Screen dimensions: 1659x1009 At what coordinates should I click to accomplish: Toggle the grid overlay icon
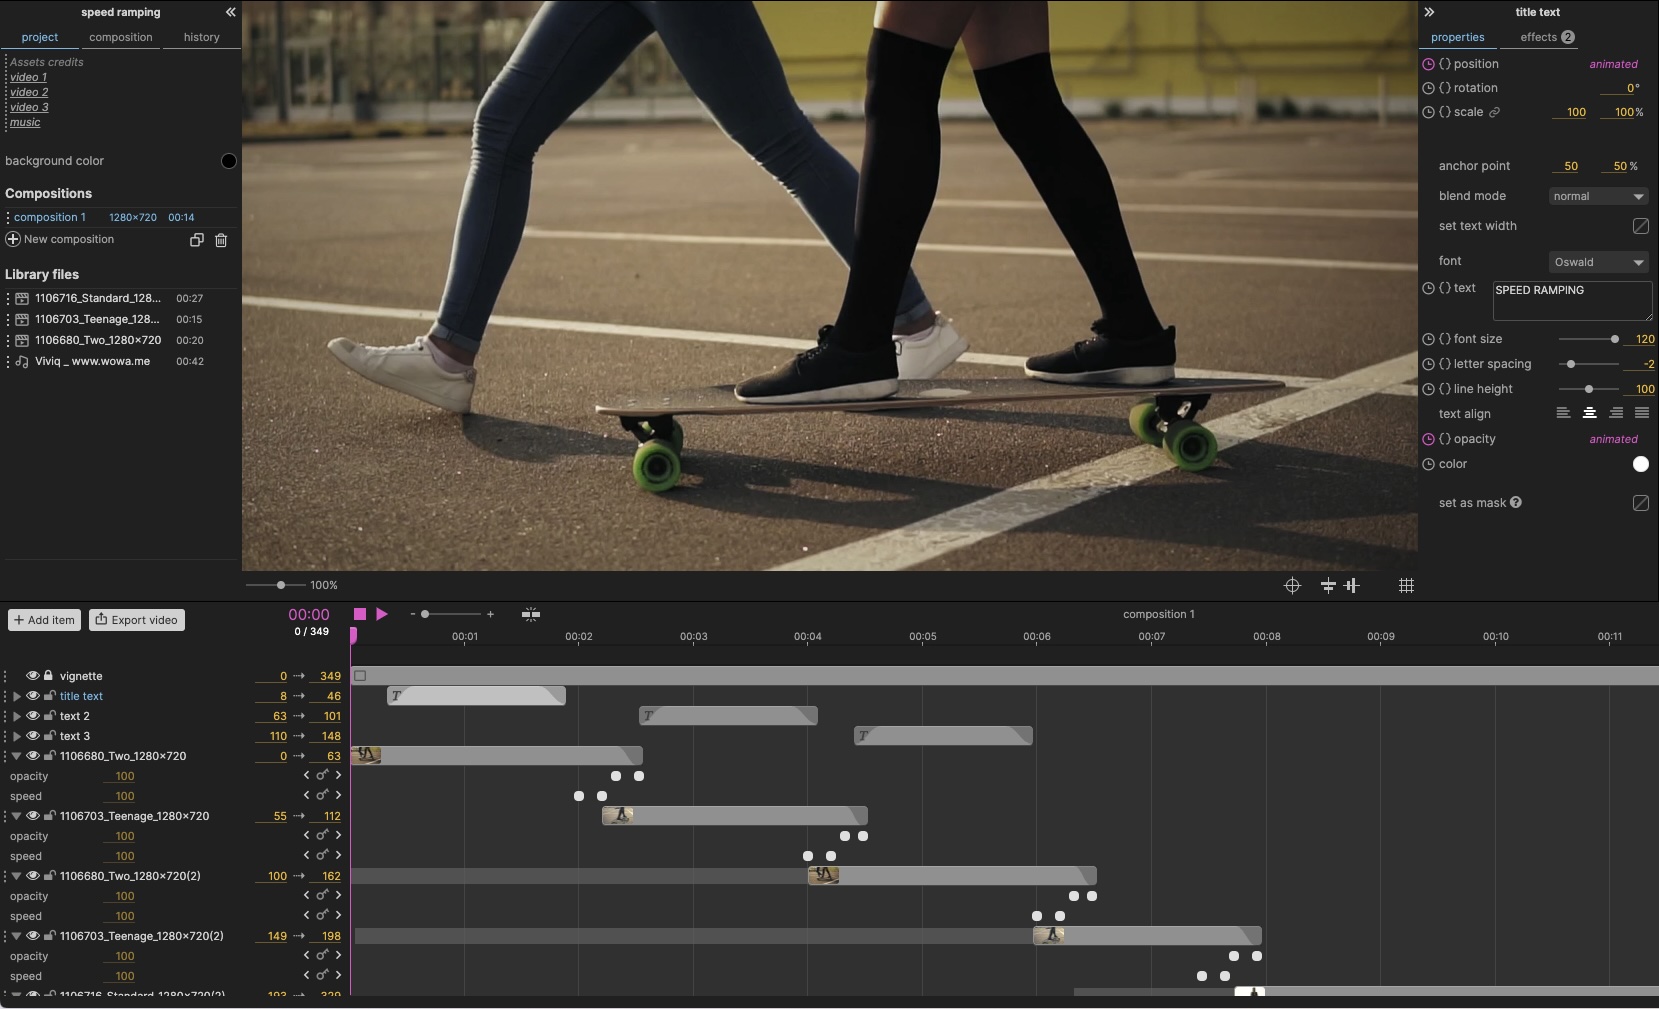1406,586
